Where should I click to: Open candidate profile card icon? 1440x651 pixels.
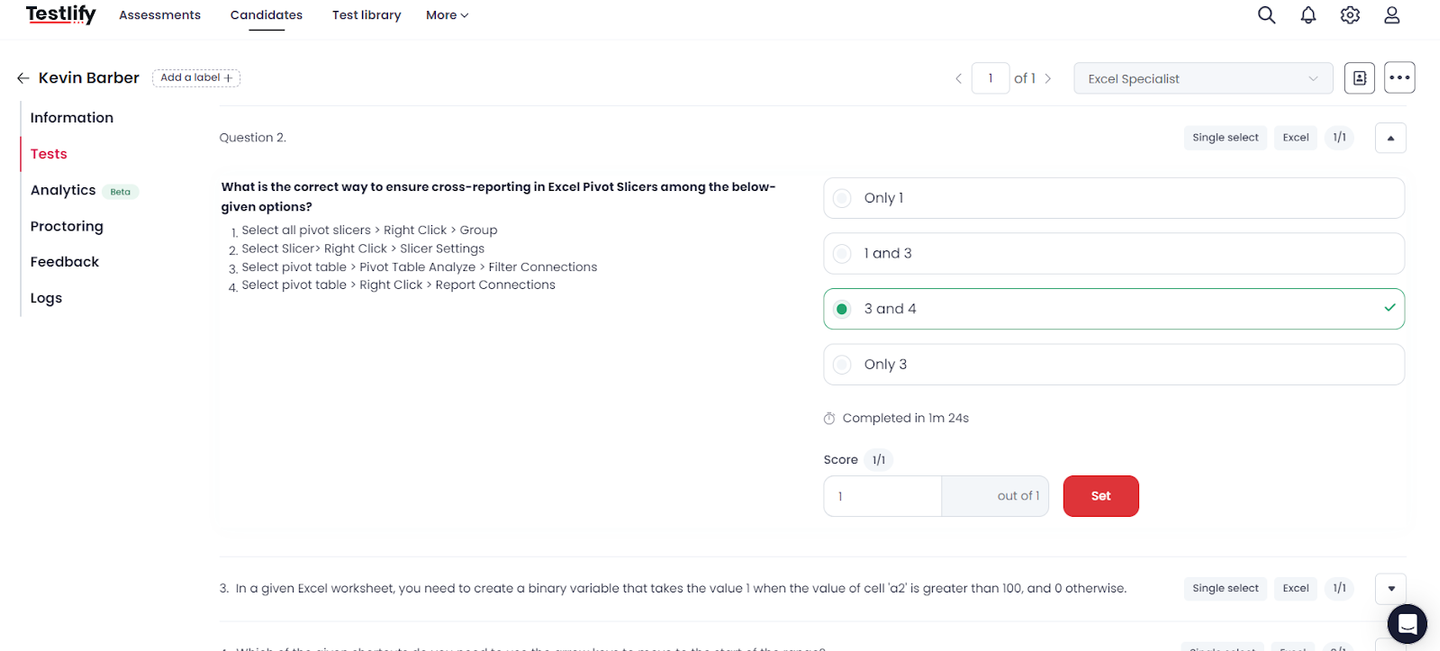(1359, 78)
